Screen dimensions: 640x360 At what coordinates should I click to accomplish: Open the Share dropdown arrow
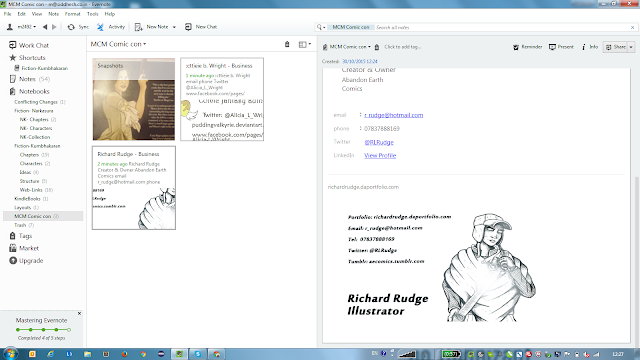pos(631,47)
